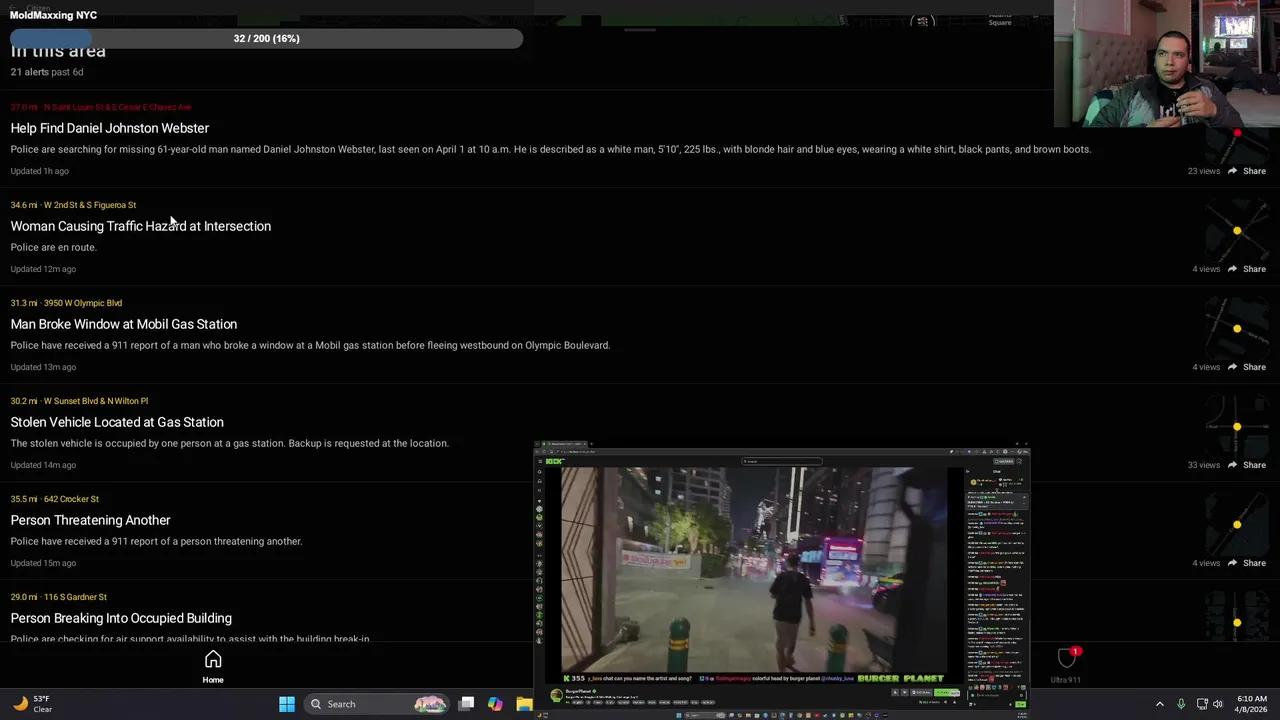Click the MoldMaxxing NYC title text
Image resolution: width=1280 pixels, height=720 pixels.
coord(54,15)
